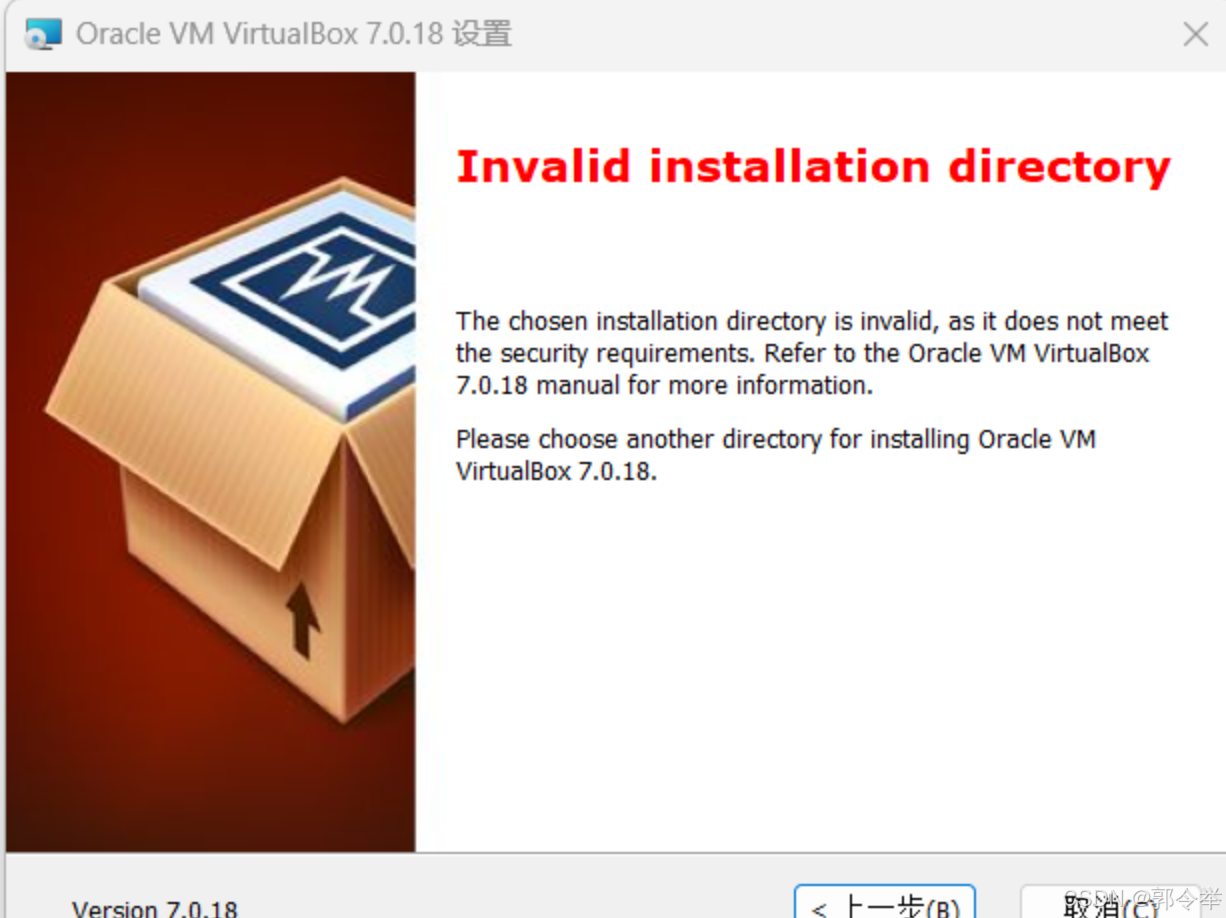The width and height of the screenshot is (1226, 918).
Task: Click the window title text Oracle VM VirtualBox 设置
Action: coord(294,34)
